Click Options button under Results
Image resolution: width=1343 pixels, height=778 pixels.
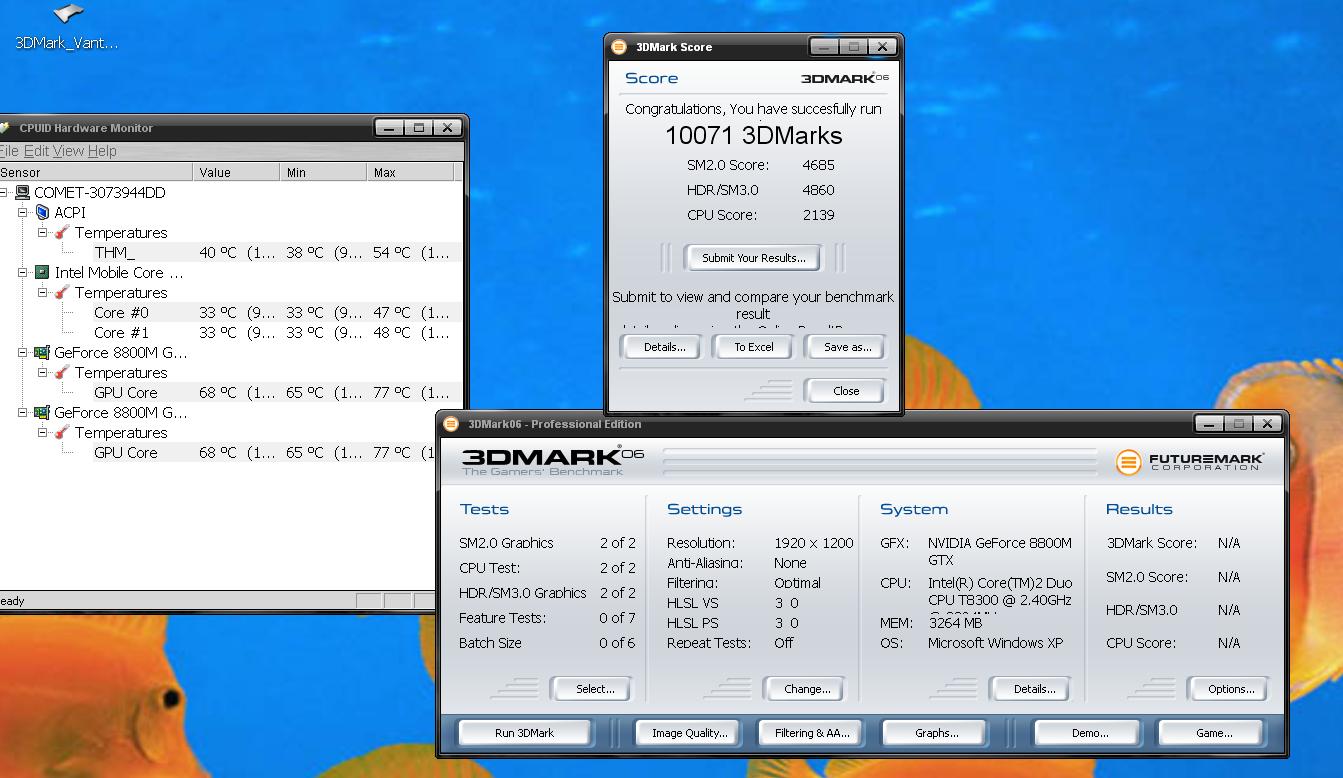[x=1231, y=689]
